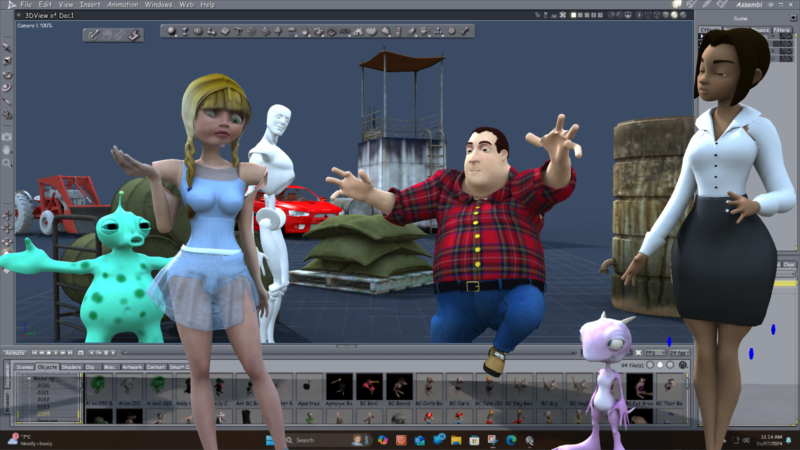800x450 pixels.
Task: Select the 2021 folder in browser tree
Action: [x=43, y=393]
